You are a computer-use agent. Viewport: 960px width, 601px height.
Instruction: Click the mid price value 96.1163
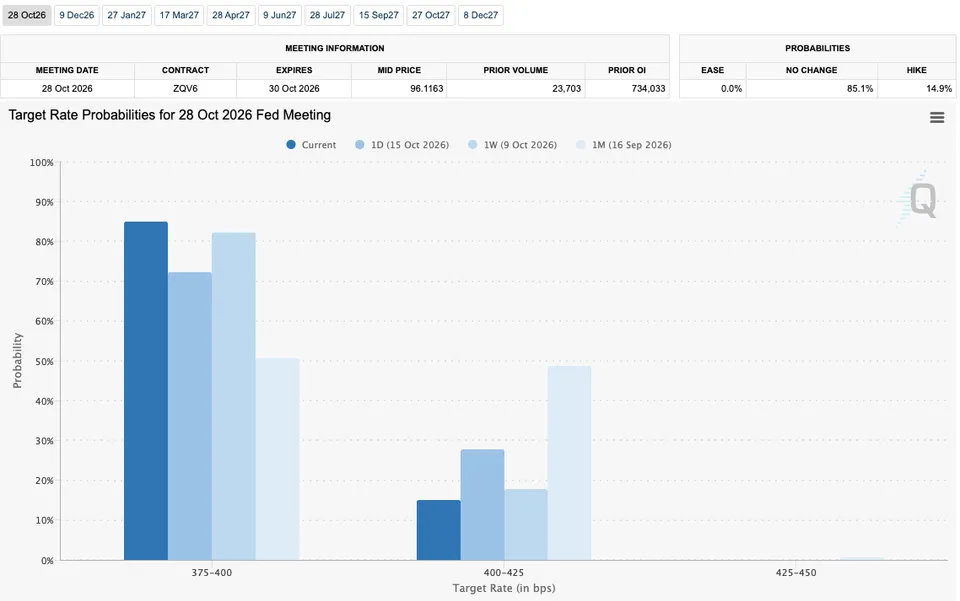[426, 89]
